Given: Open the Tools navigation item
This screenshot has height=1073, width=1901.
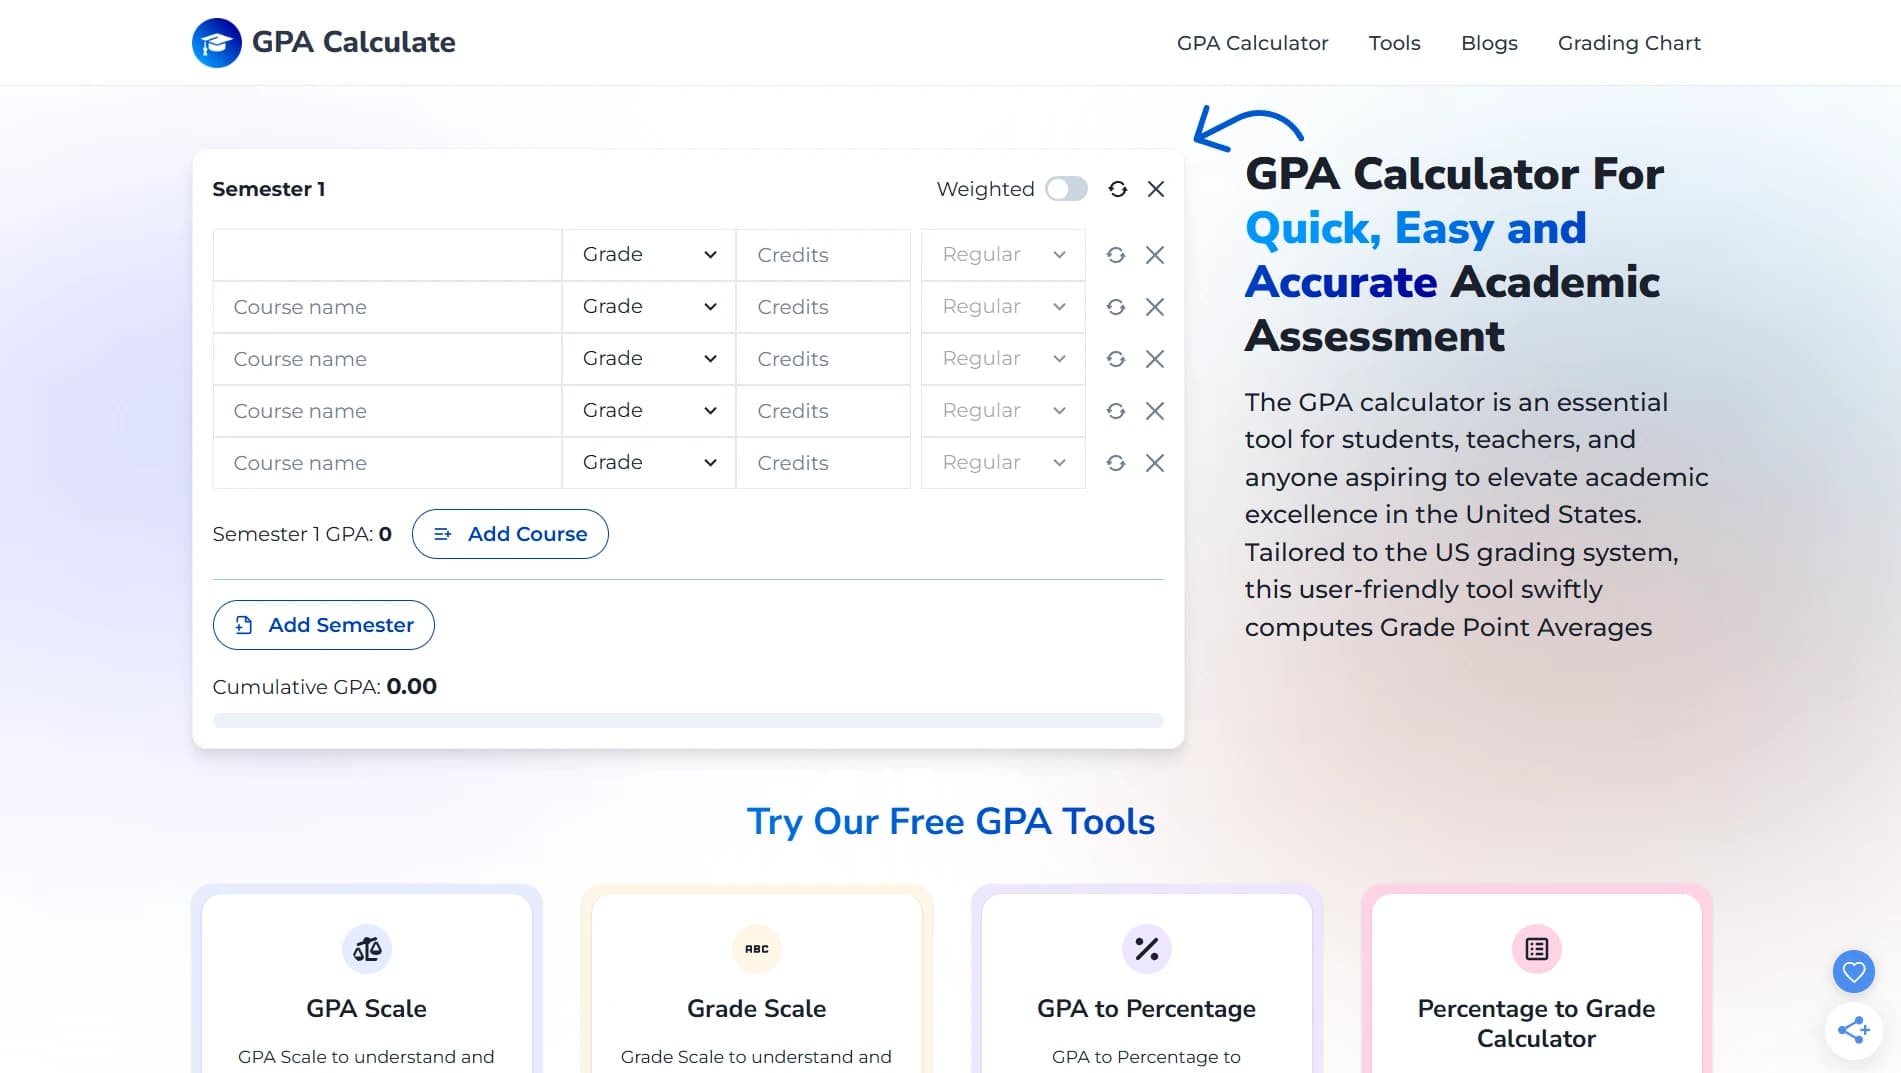Looking at the screenshot, I should click(x=1394, y=43).
